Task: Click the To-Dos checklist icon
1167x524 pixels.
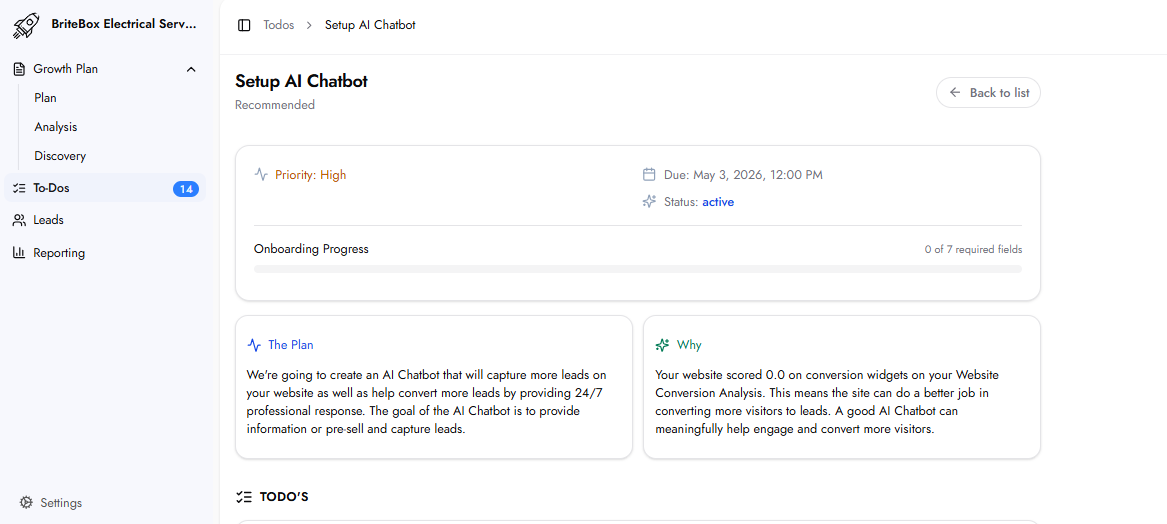Action: click(19, 188)
